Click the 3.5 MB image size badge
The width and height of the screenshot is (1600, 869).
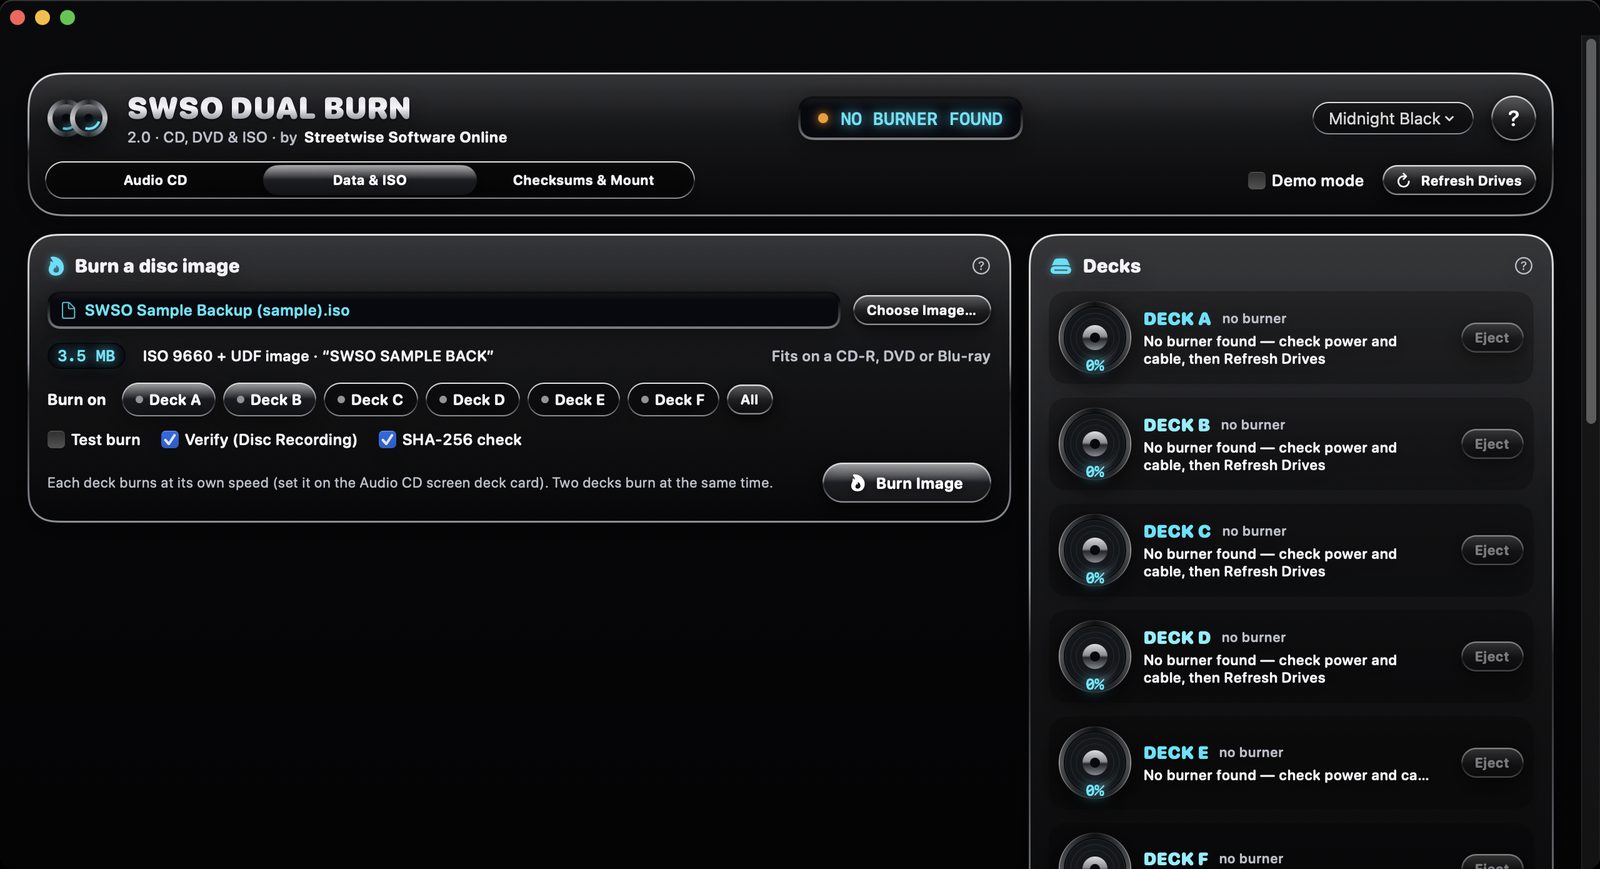(x=86, y=356)
